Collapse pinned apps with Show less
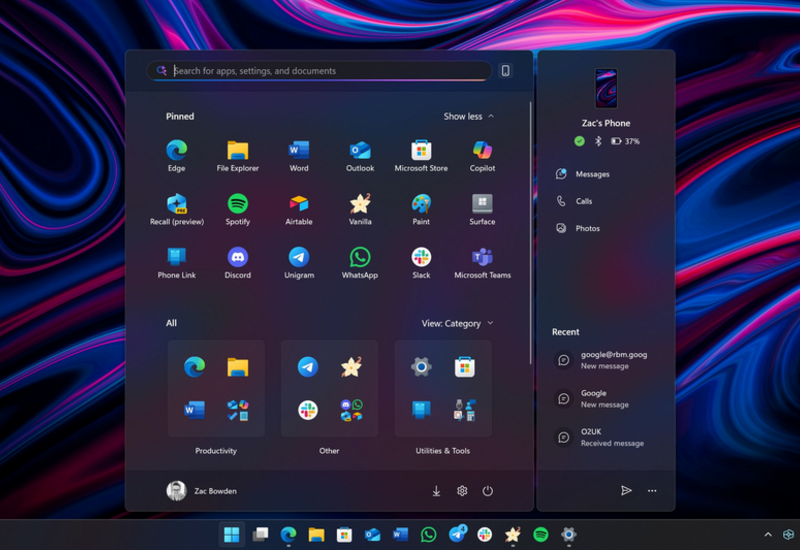800x550 pixels. [468, 116]
